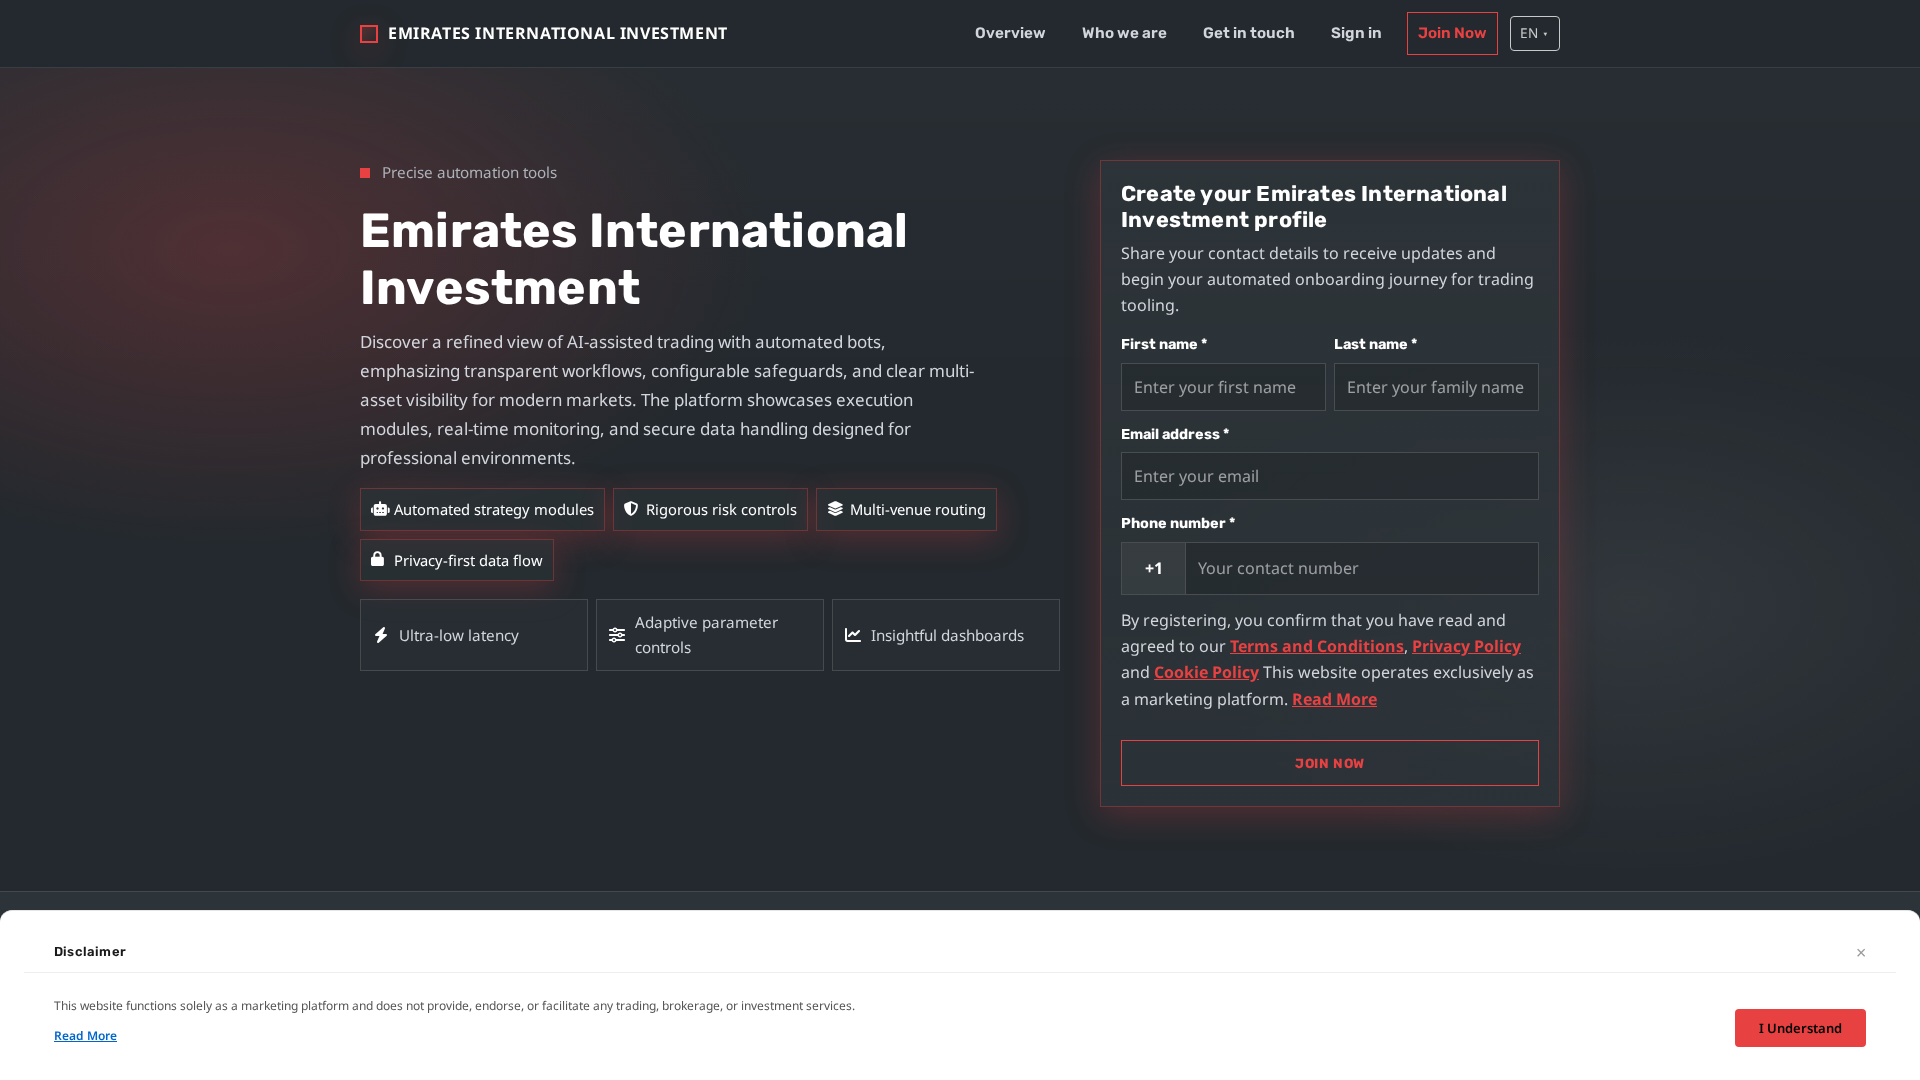Click the 'Disclaimer' title text

[x=90, y=951]
